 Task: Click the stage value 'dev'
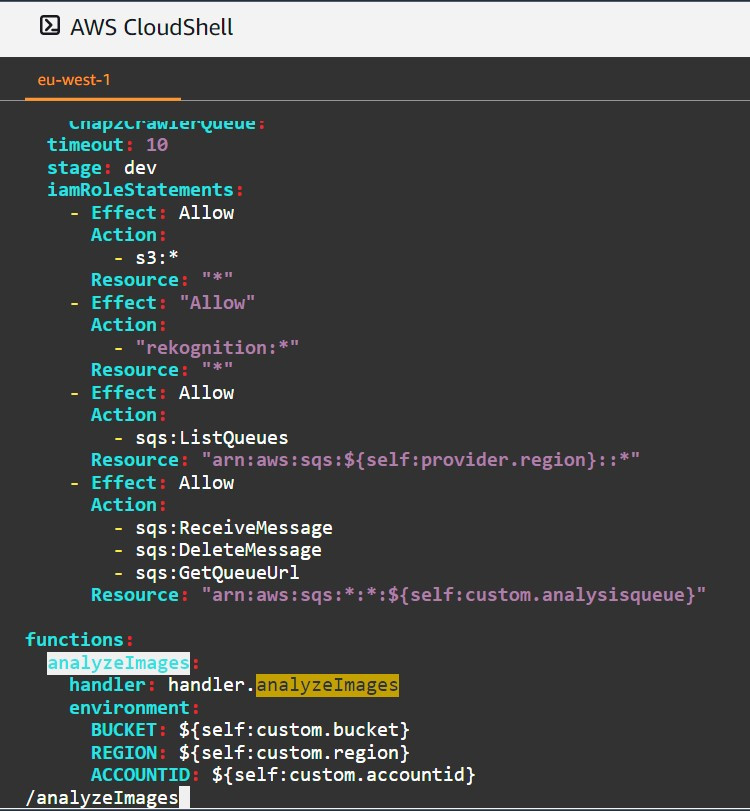coord(140,168)
